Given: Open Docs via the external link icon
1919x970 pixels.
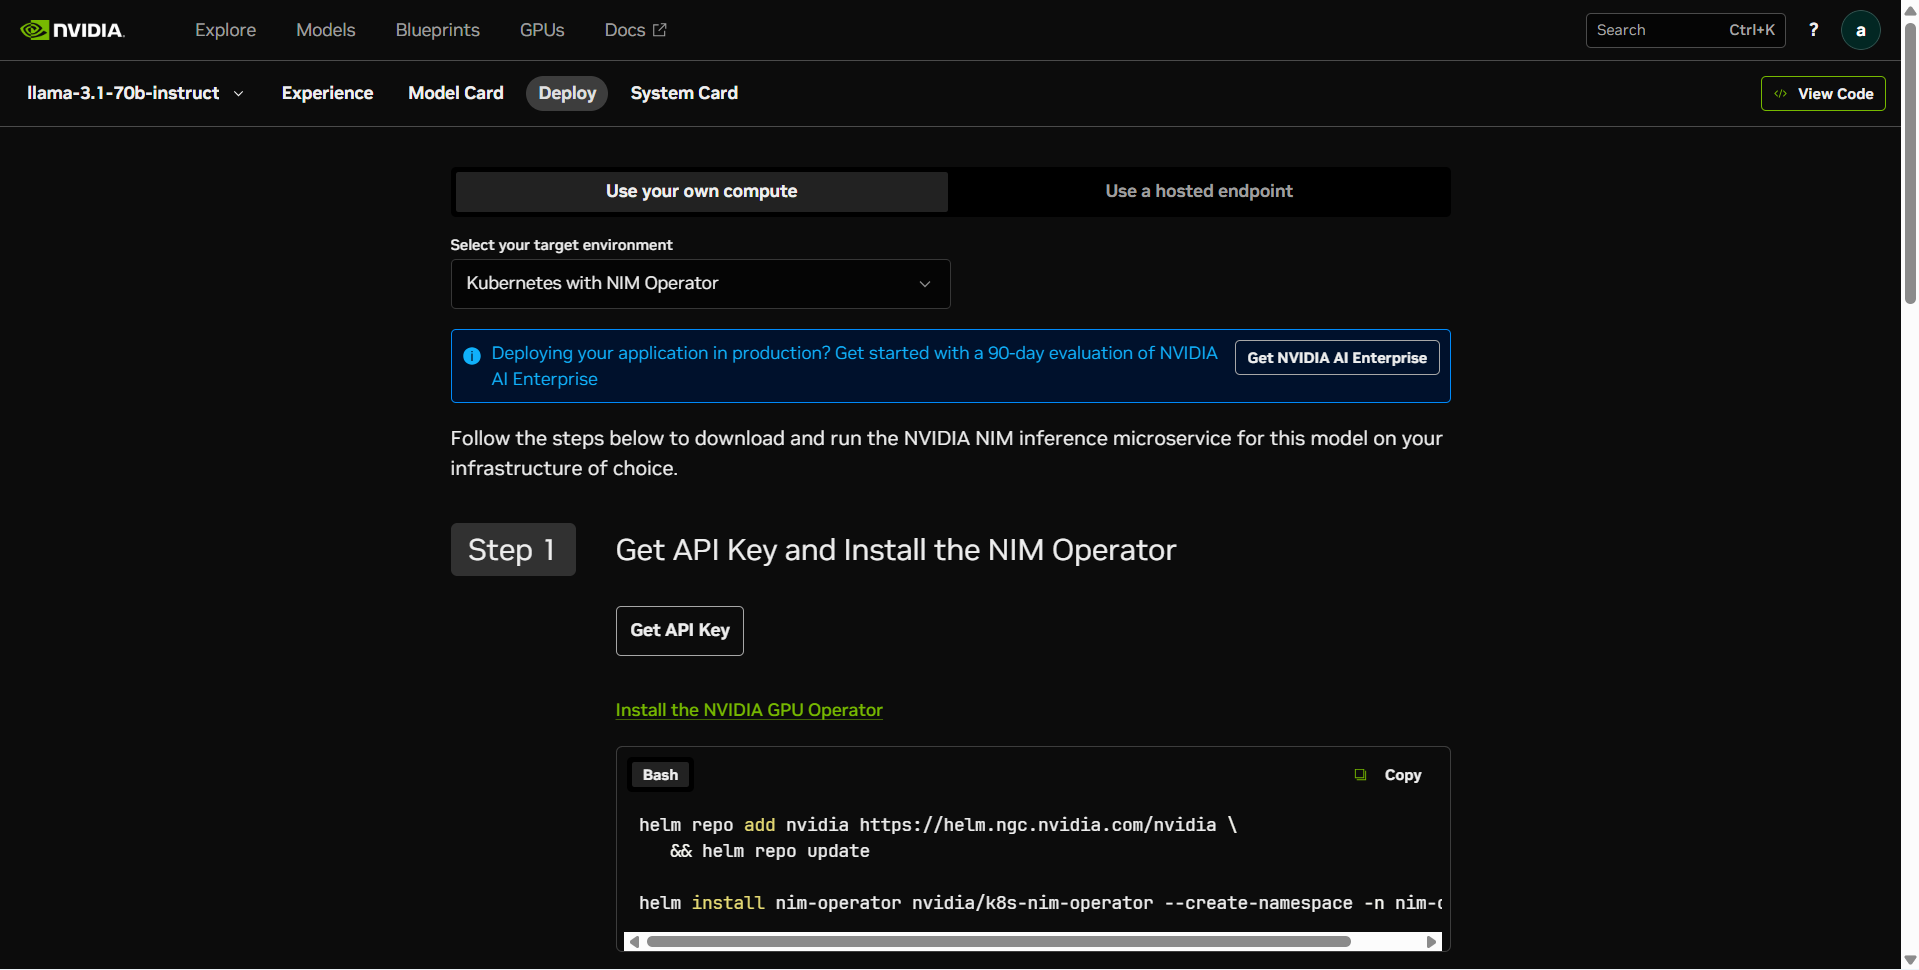Looking at the screenshot, I should pos(659,29).
